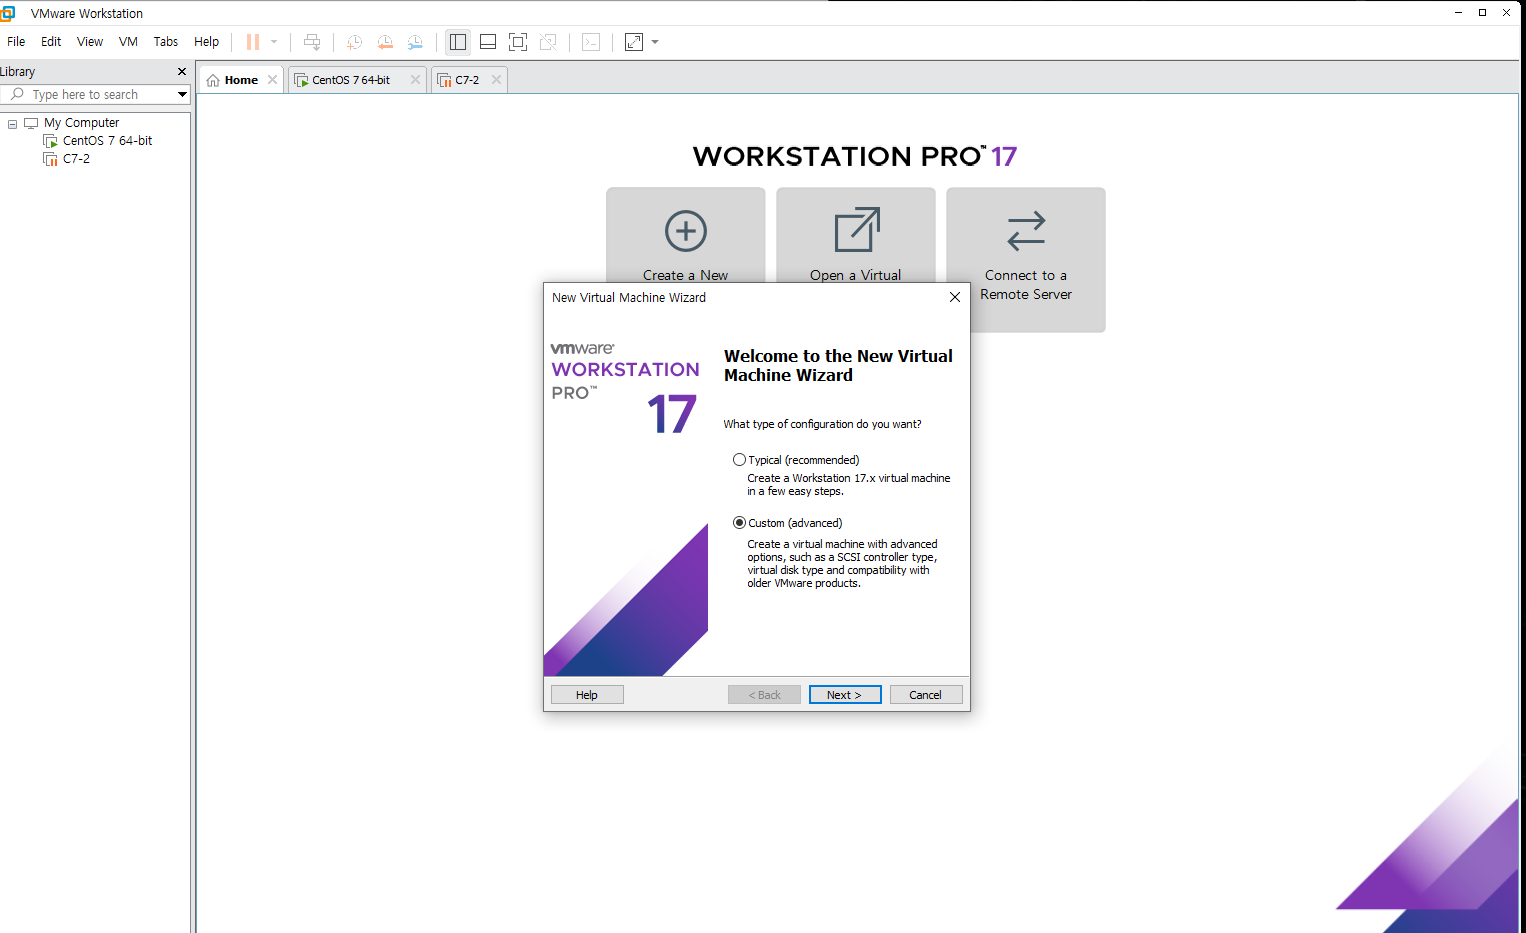Select My Computer in the library tree
1526x933 pixels.
(x=81, y=123)
